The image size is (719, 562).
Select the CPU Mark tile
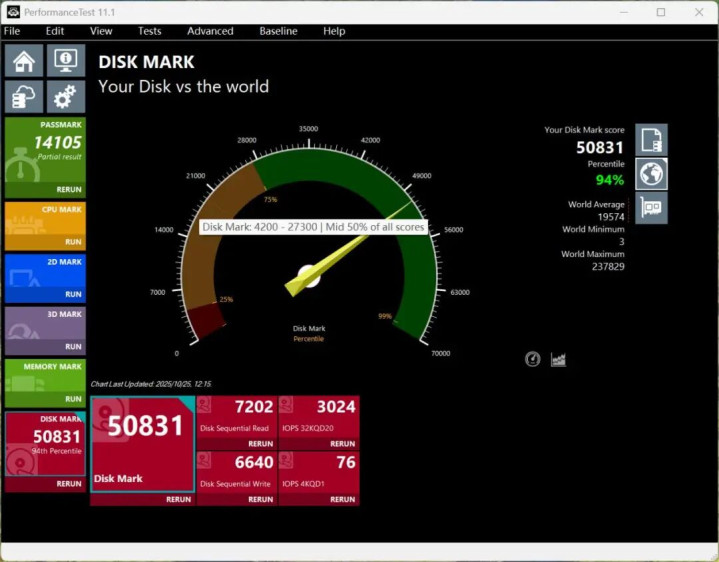(x=45, y=219)
